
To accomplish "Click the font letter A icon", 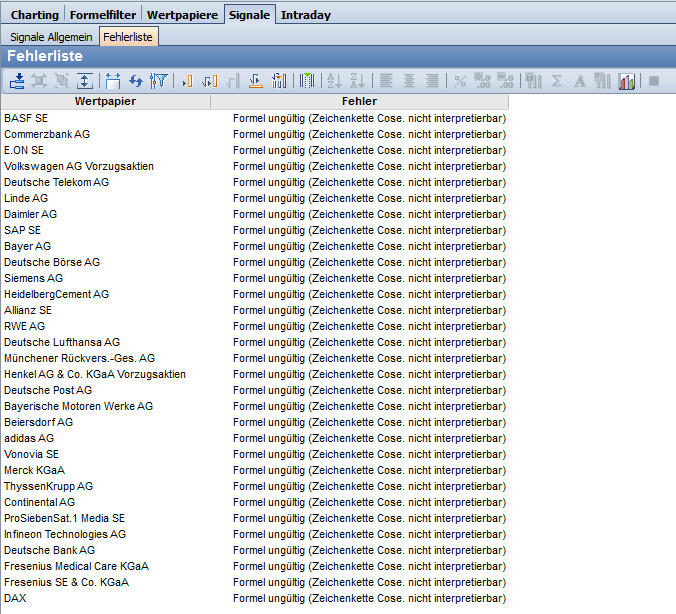I will [580, 81].
